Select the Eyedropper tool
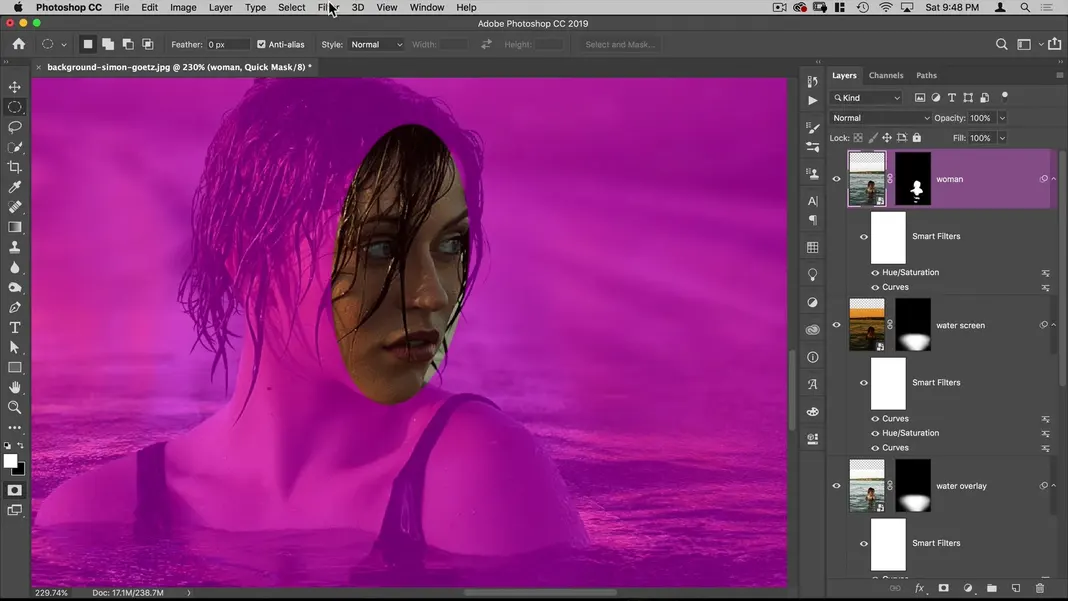The height and width of the screenshot is (601, 1068). (x=14, y=187)
